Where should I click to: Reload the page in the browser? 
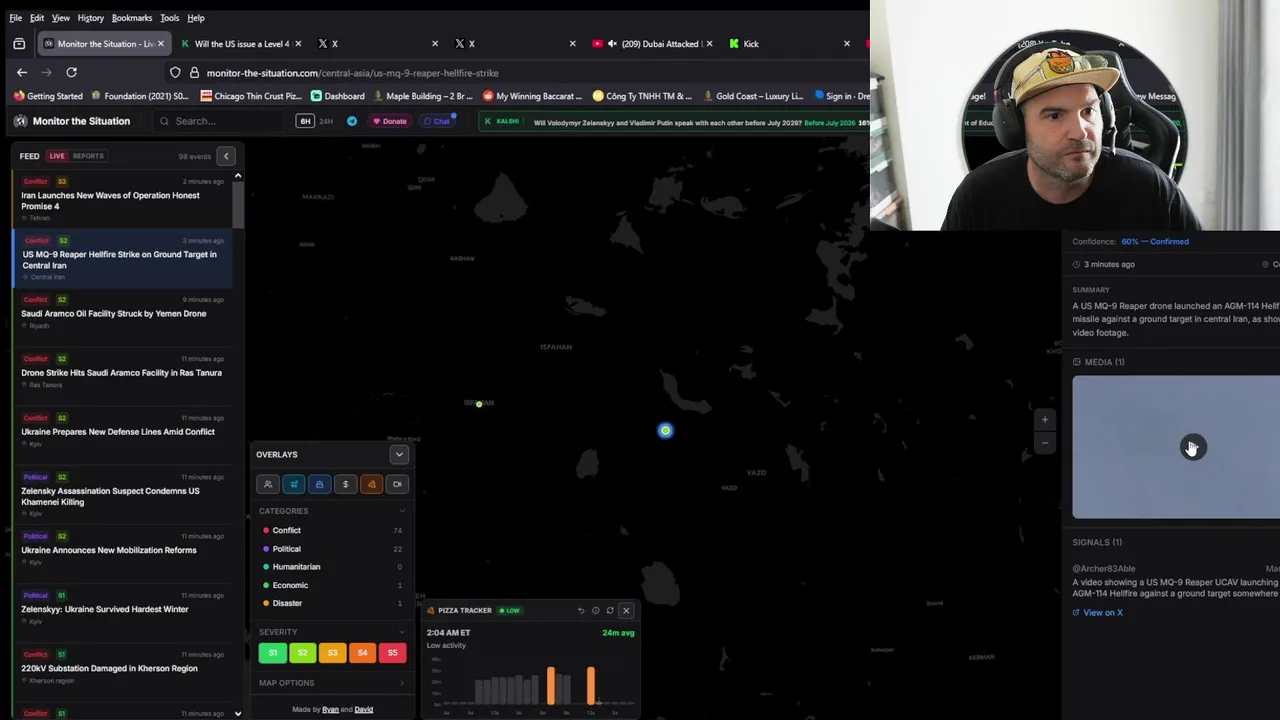tap(71, 72)
